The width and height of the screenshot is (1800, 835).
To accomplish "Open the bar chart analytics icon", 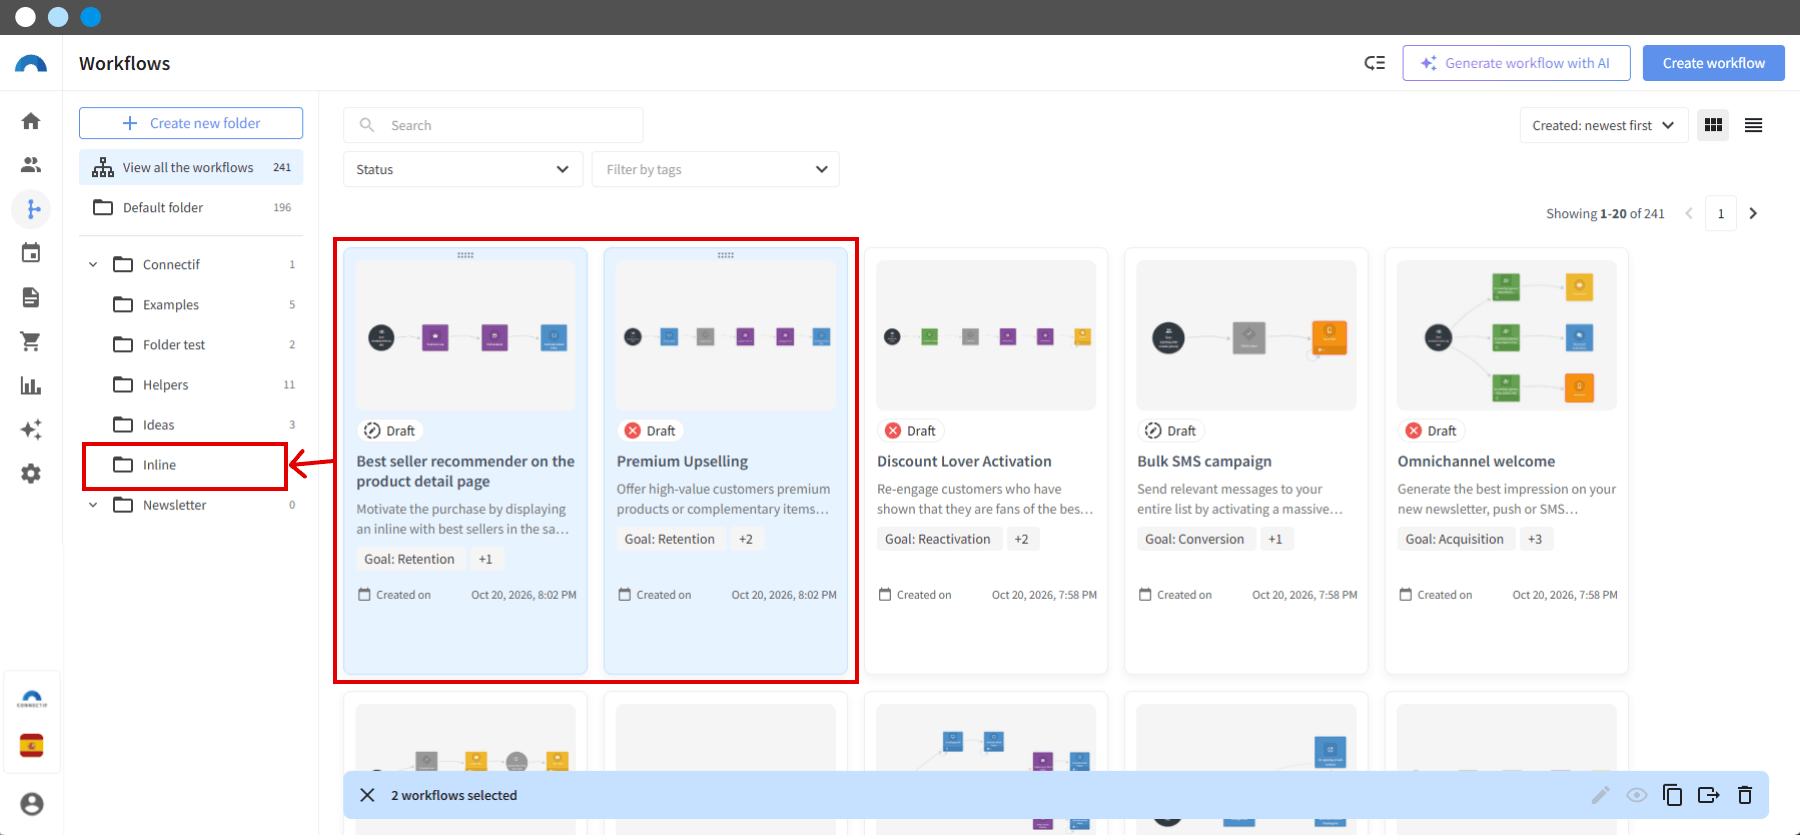I will (31, 385).
